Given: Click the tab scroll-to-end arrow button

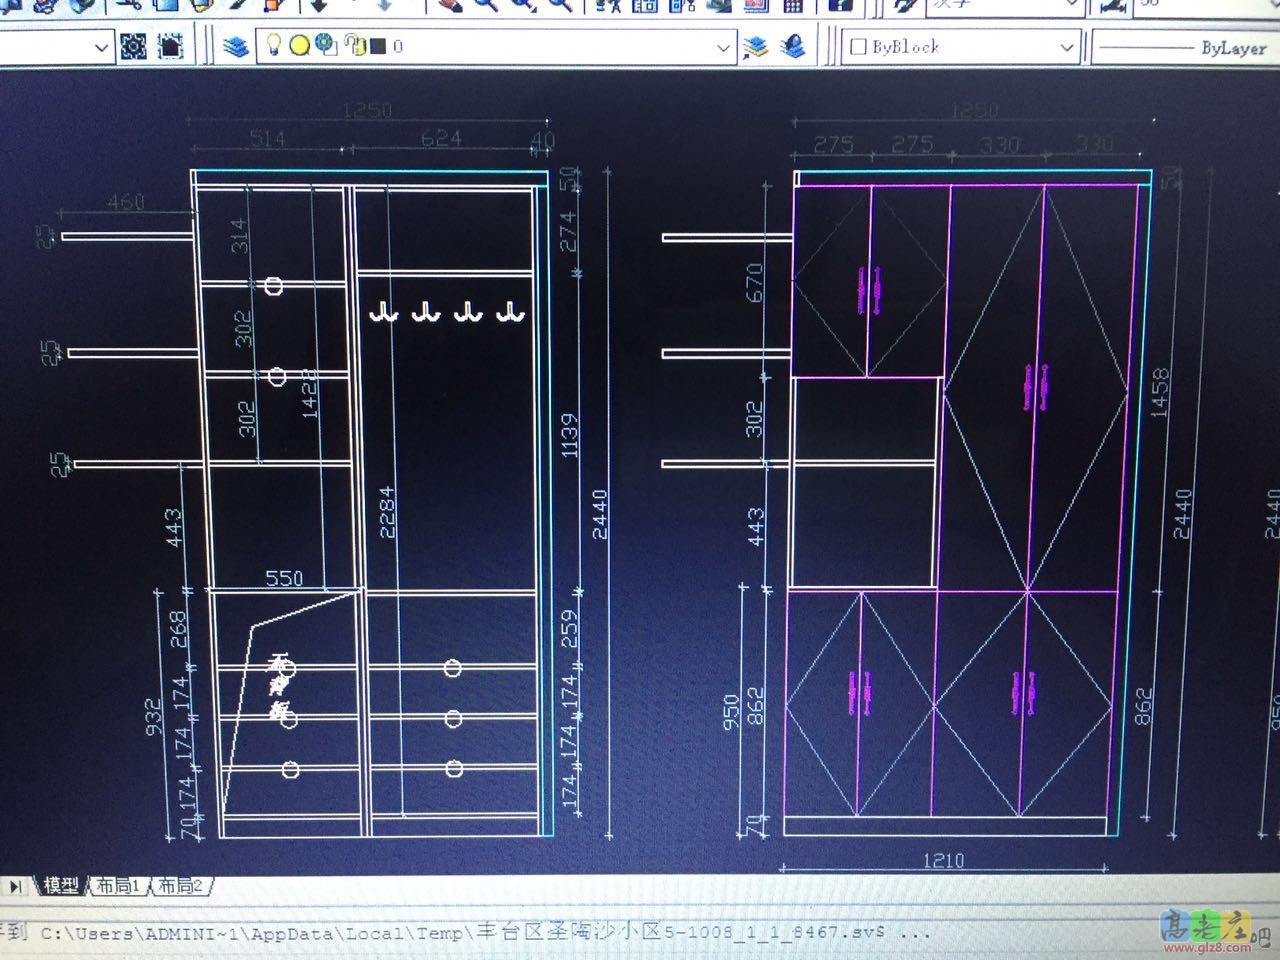Looking at the screenshot, I should (x=15, y=887).
